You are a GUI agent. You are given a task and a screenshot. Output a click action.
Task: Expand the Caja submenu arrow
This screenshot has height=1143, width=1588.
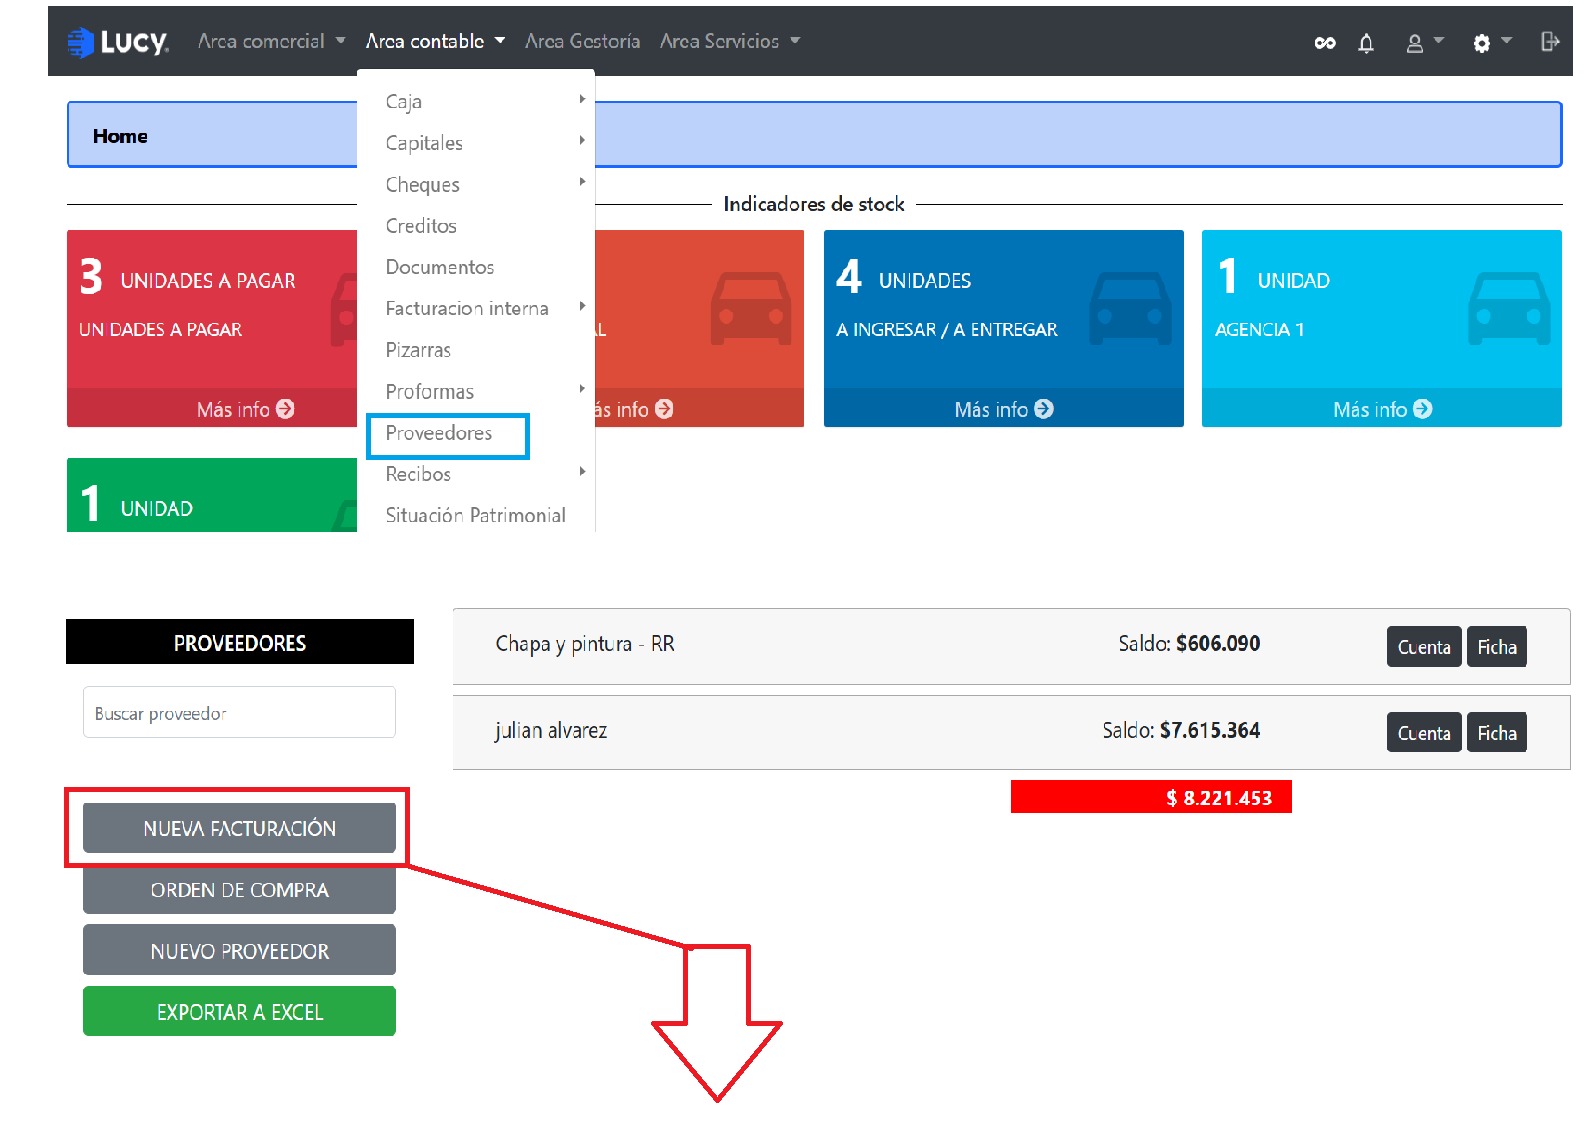(582, 99)
